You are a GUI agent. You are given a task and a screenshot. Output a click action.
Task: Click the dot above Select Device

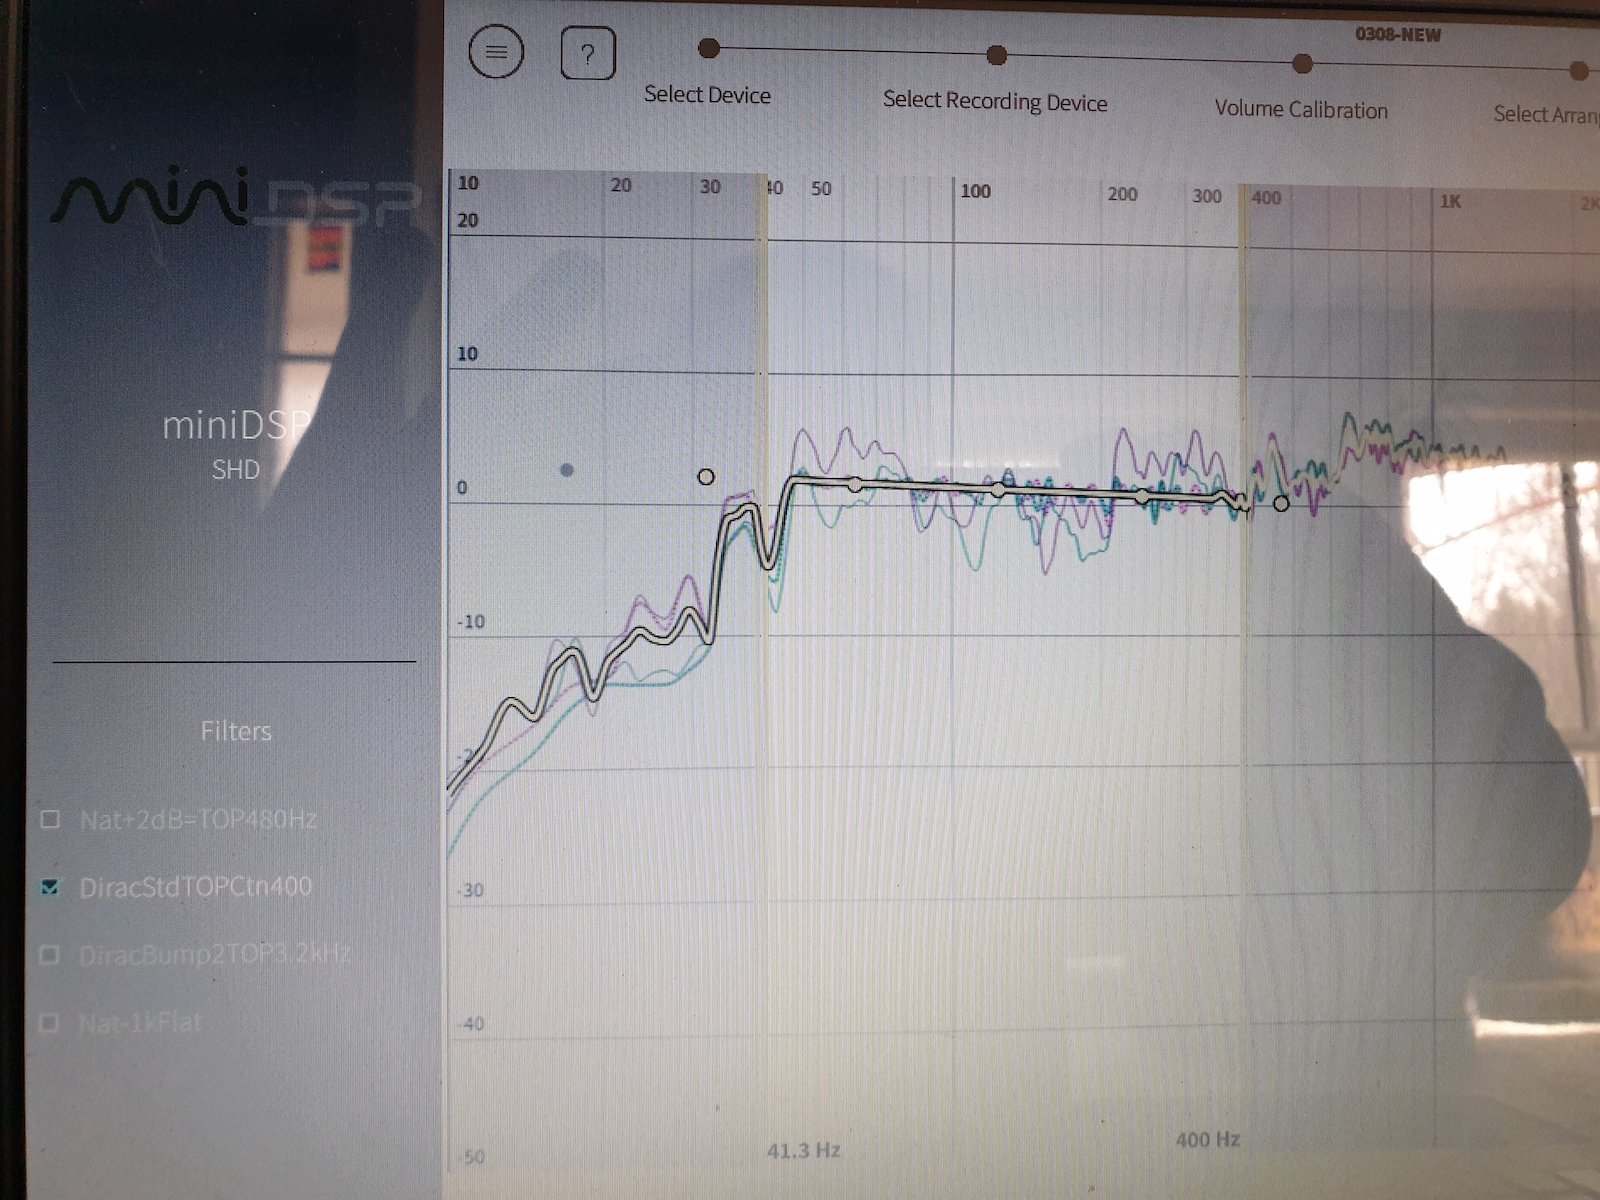(709, 48)
